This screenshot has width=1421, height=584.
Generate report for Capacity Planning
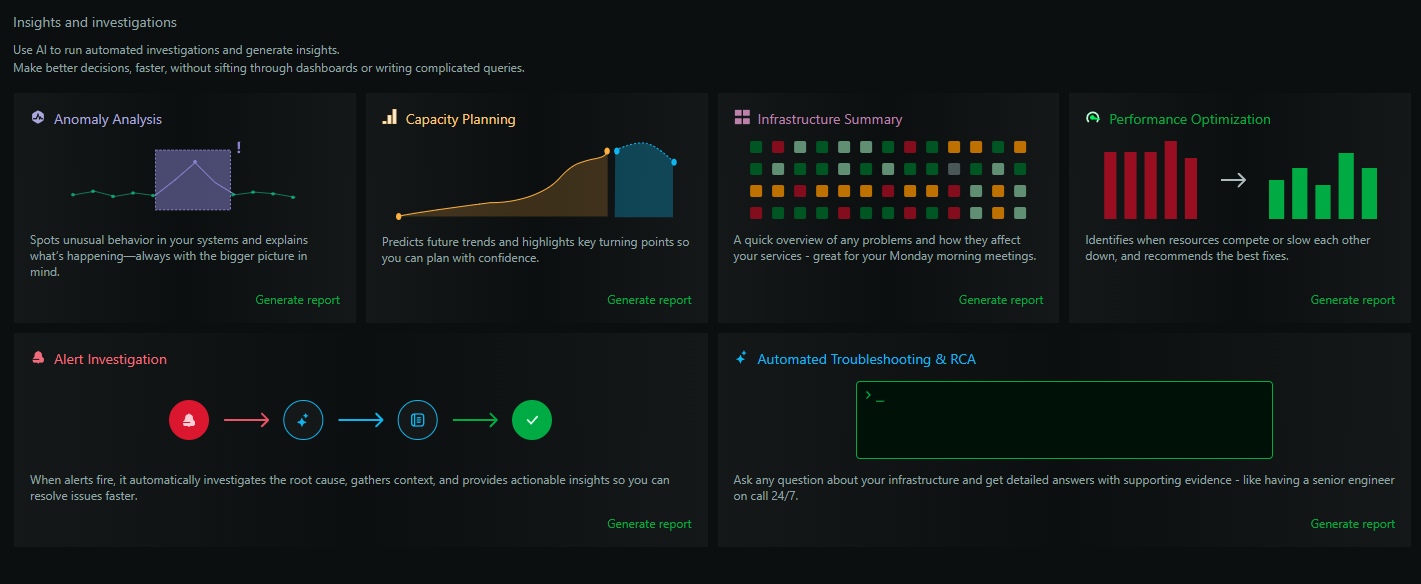pyautogui.click(x=649, y=299)
